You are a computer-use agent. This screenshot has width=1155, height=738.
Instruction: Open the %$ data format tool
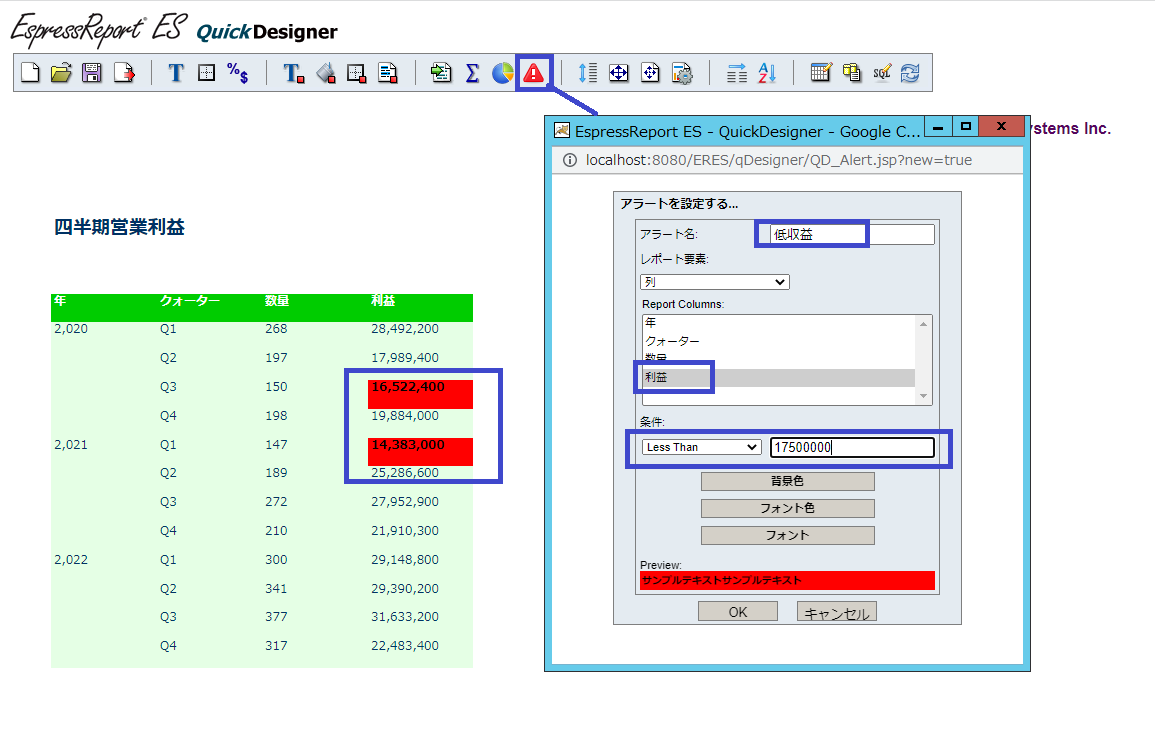coord(237,73)
